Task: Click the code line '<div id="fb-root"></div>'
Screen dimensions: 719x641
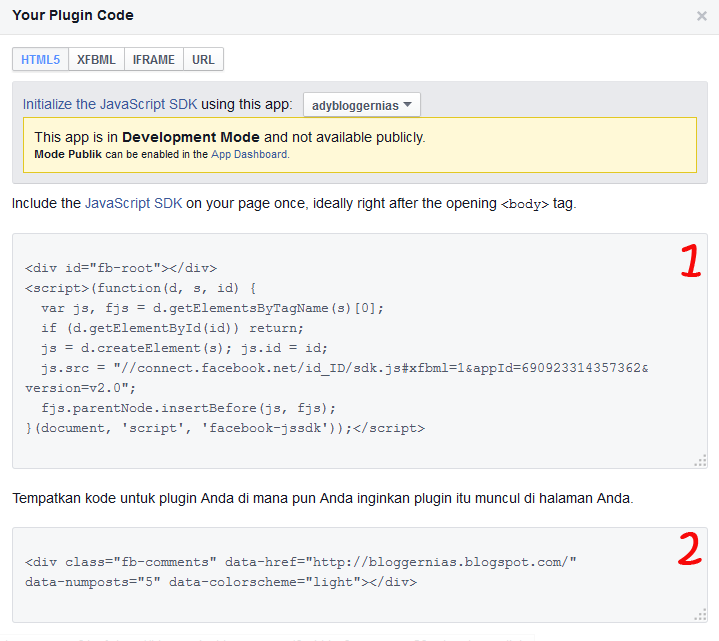Action: 121,268
